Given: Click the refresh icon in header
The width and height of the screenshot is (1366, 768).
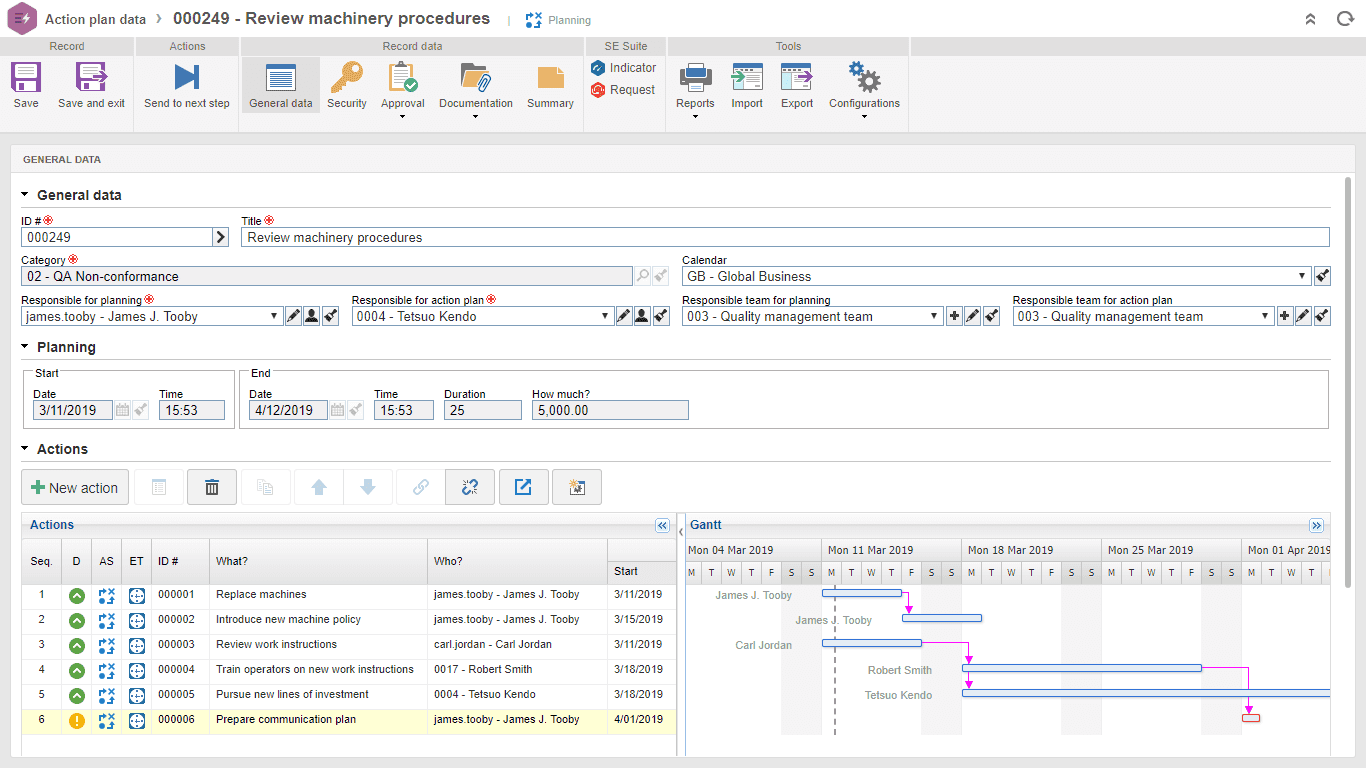Looking at the screenshot, I should [1345, 19].
